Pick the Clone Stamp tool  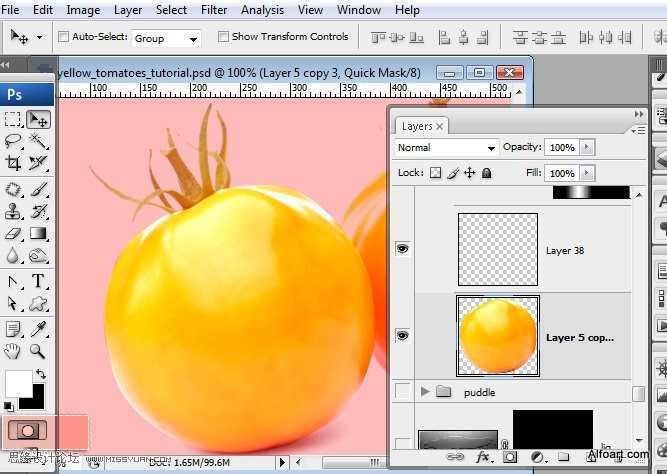click(13, 211)
